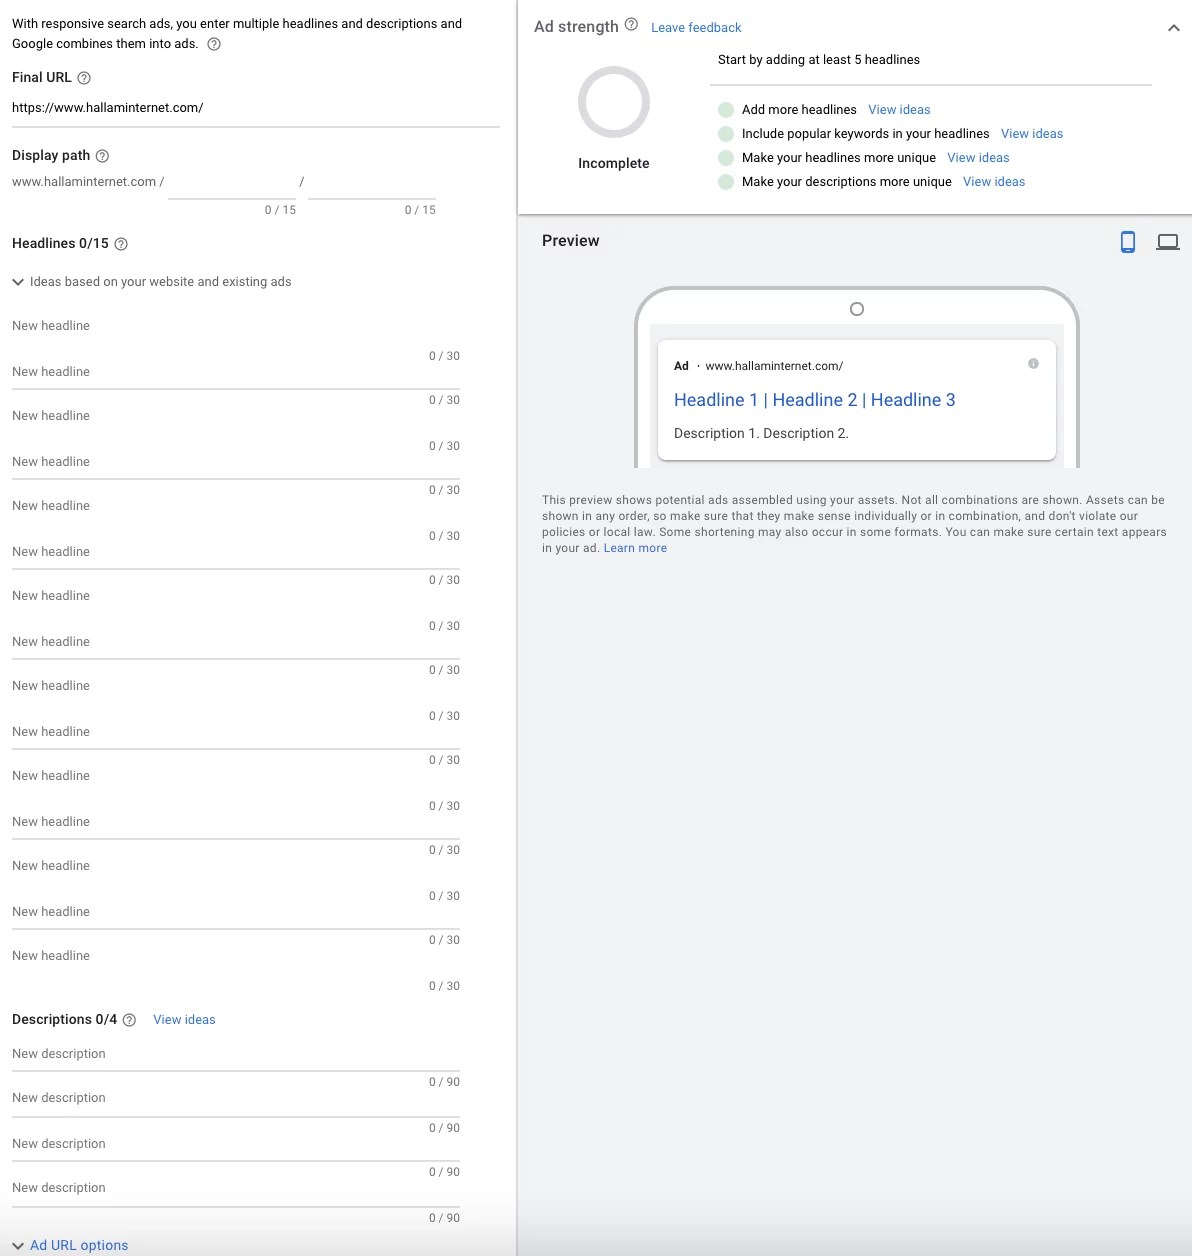
Task: Click the info icon in ad preview card
Action: pyautogui.click(x=1033, y=364)
